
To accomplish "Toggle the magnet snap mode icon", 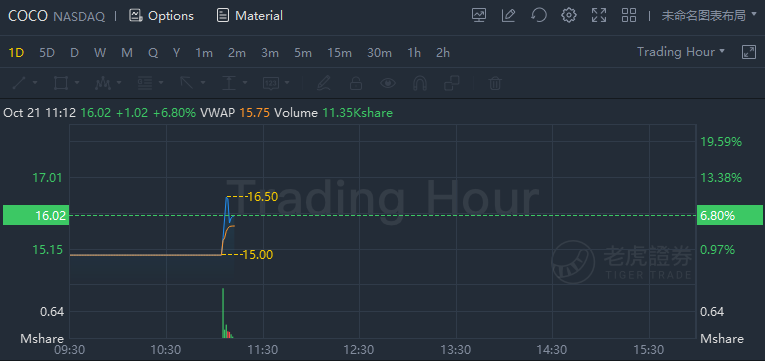I will click(420, 83).
